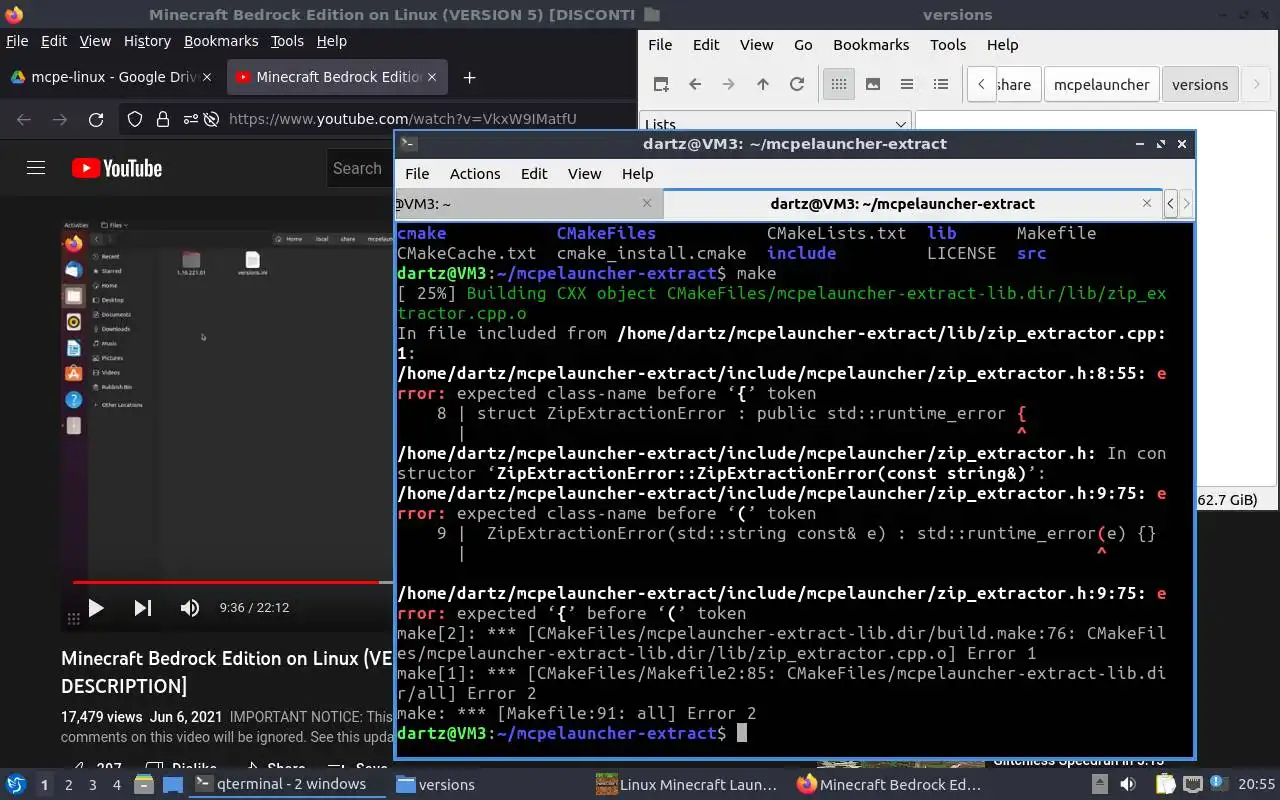
Task: Open terminal Actions menu
Action: pyautogui.click(x=475, y=173)
